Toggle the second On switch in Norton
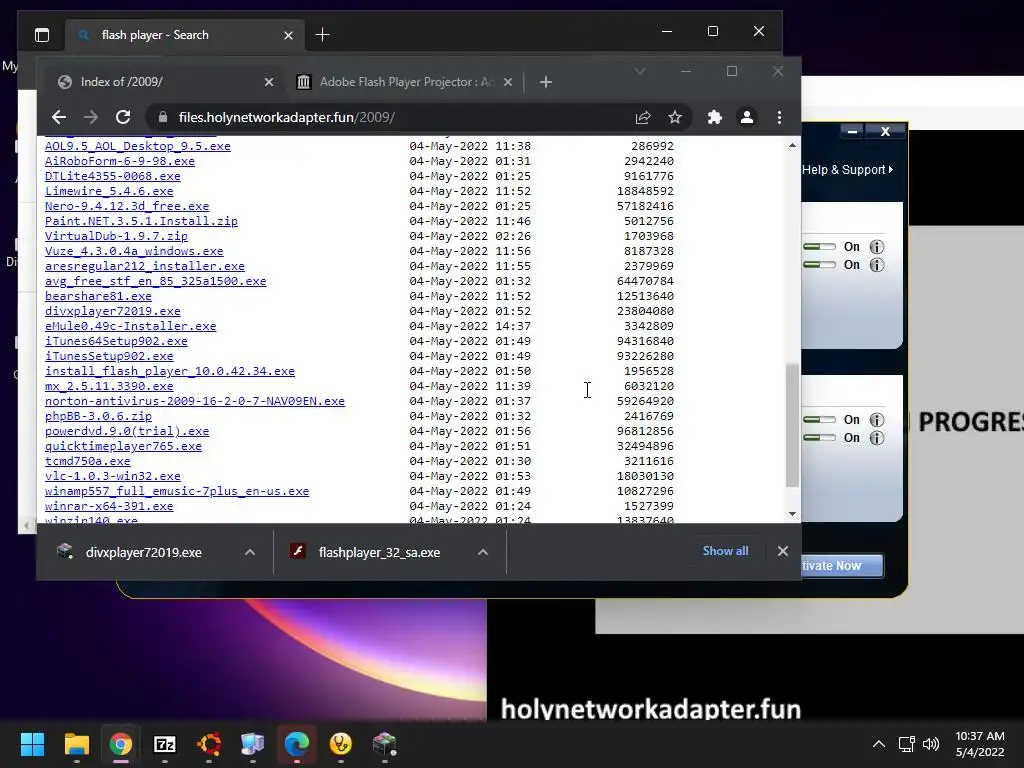This screenshot has height=768, width=1024. pyautogui.click(x=820, y=264)
